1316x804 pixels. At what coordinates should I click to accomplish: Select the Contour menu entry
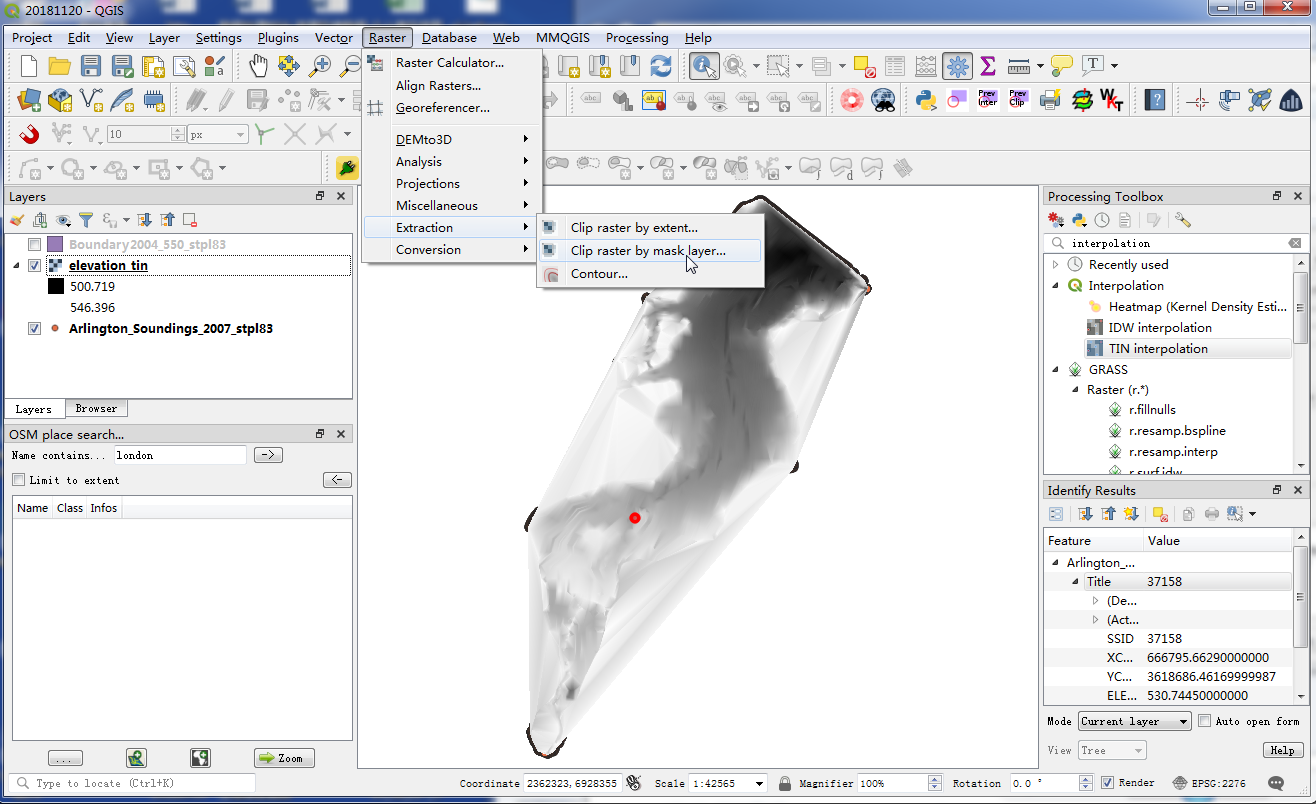coord(651,274)
